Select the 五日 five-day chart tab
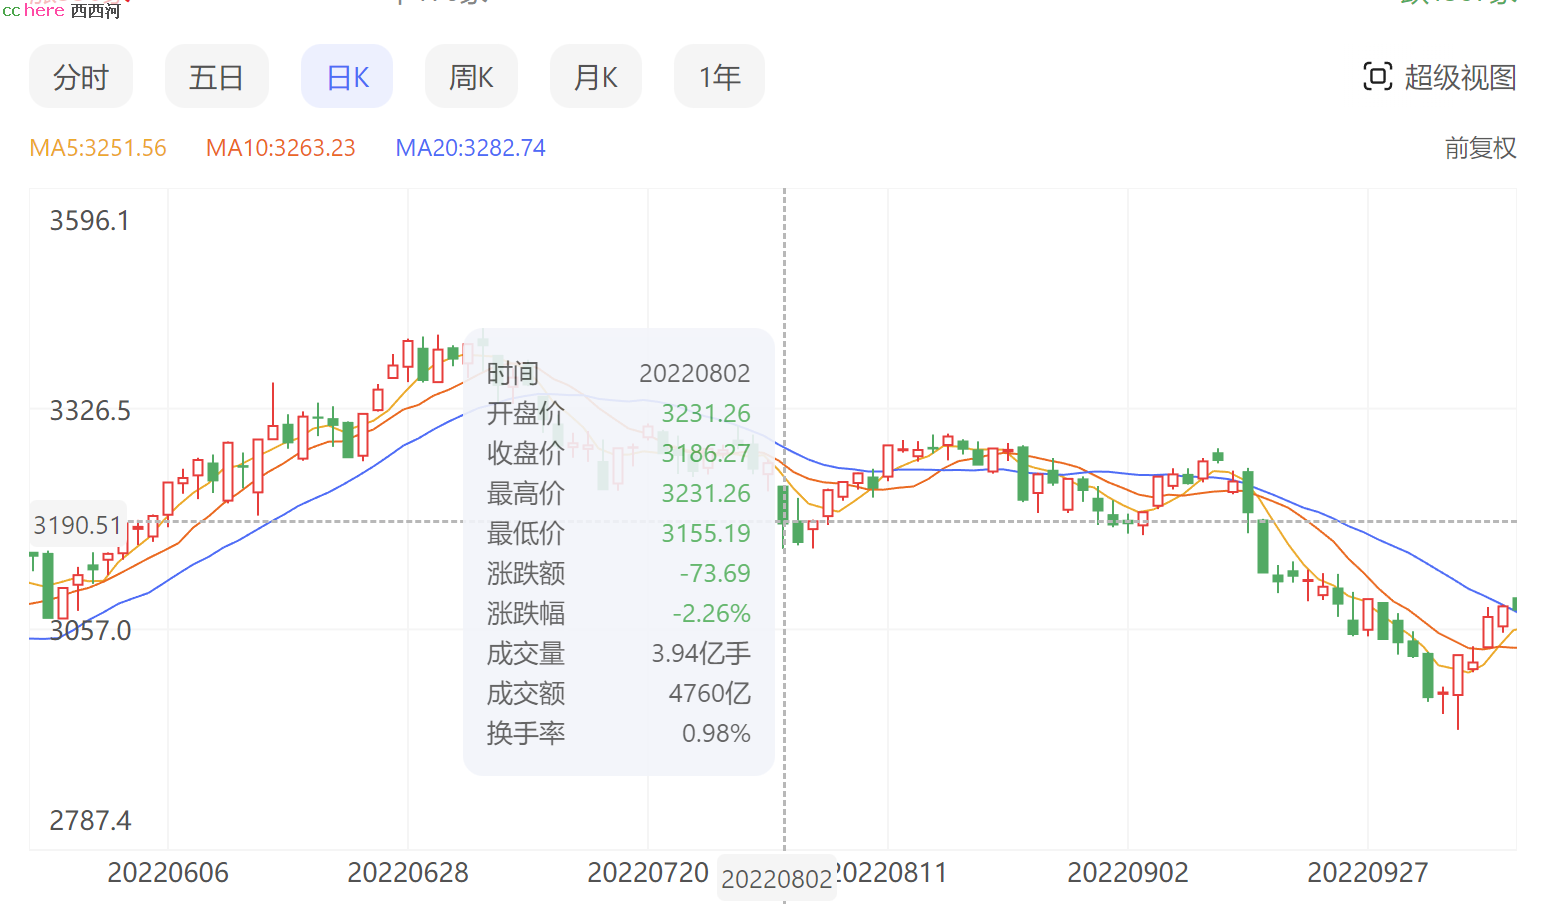The image size is (1541, 904). 216,77
